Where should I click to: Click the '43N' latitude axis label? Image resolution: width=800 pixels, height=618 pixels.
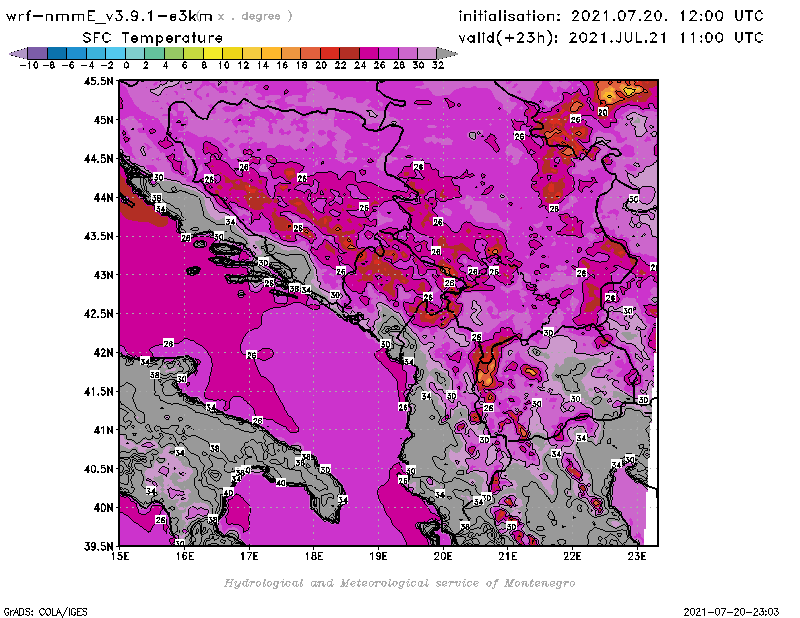(x=103, y=275)
